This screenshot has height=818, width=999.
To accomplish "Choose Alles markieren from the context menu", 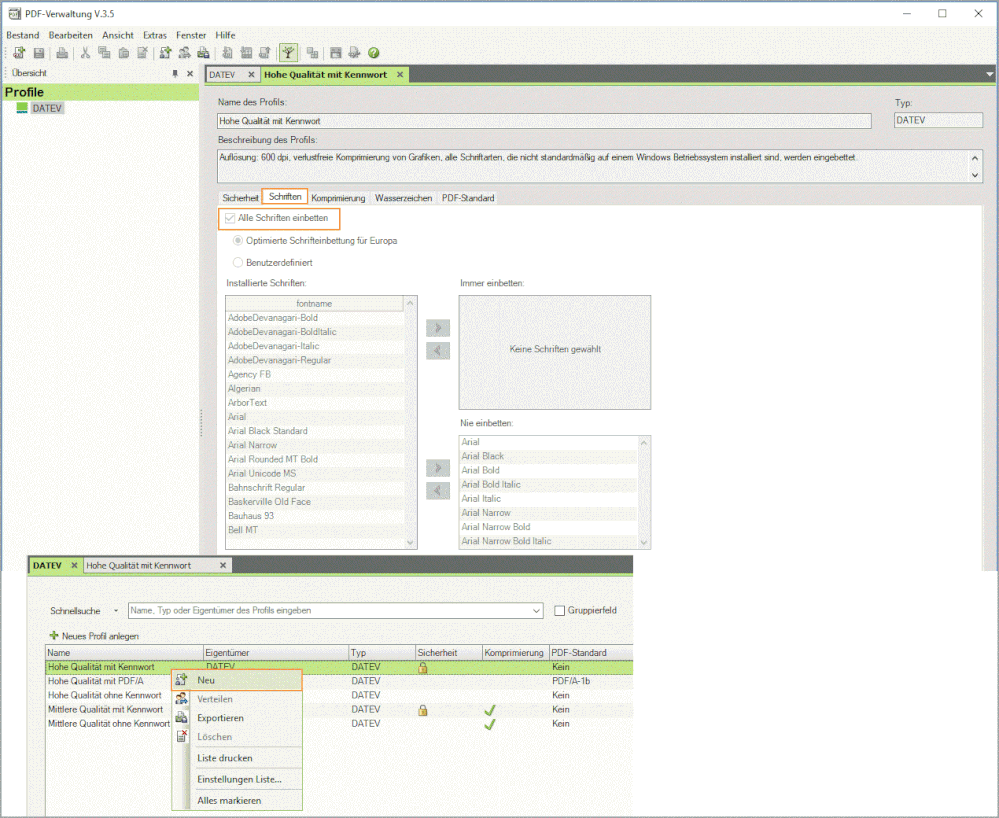I will pos(237,801).
